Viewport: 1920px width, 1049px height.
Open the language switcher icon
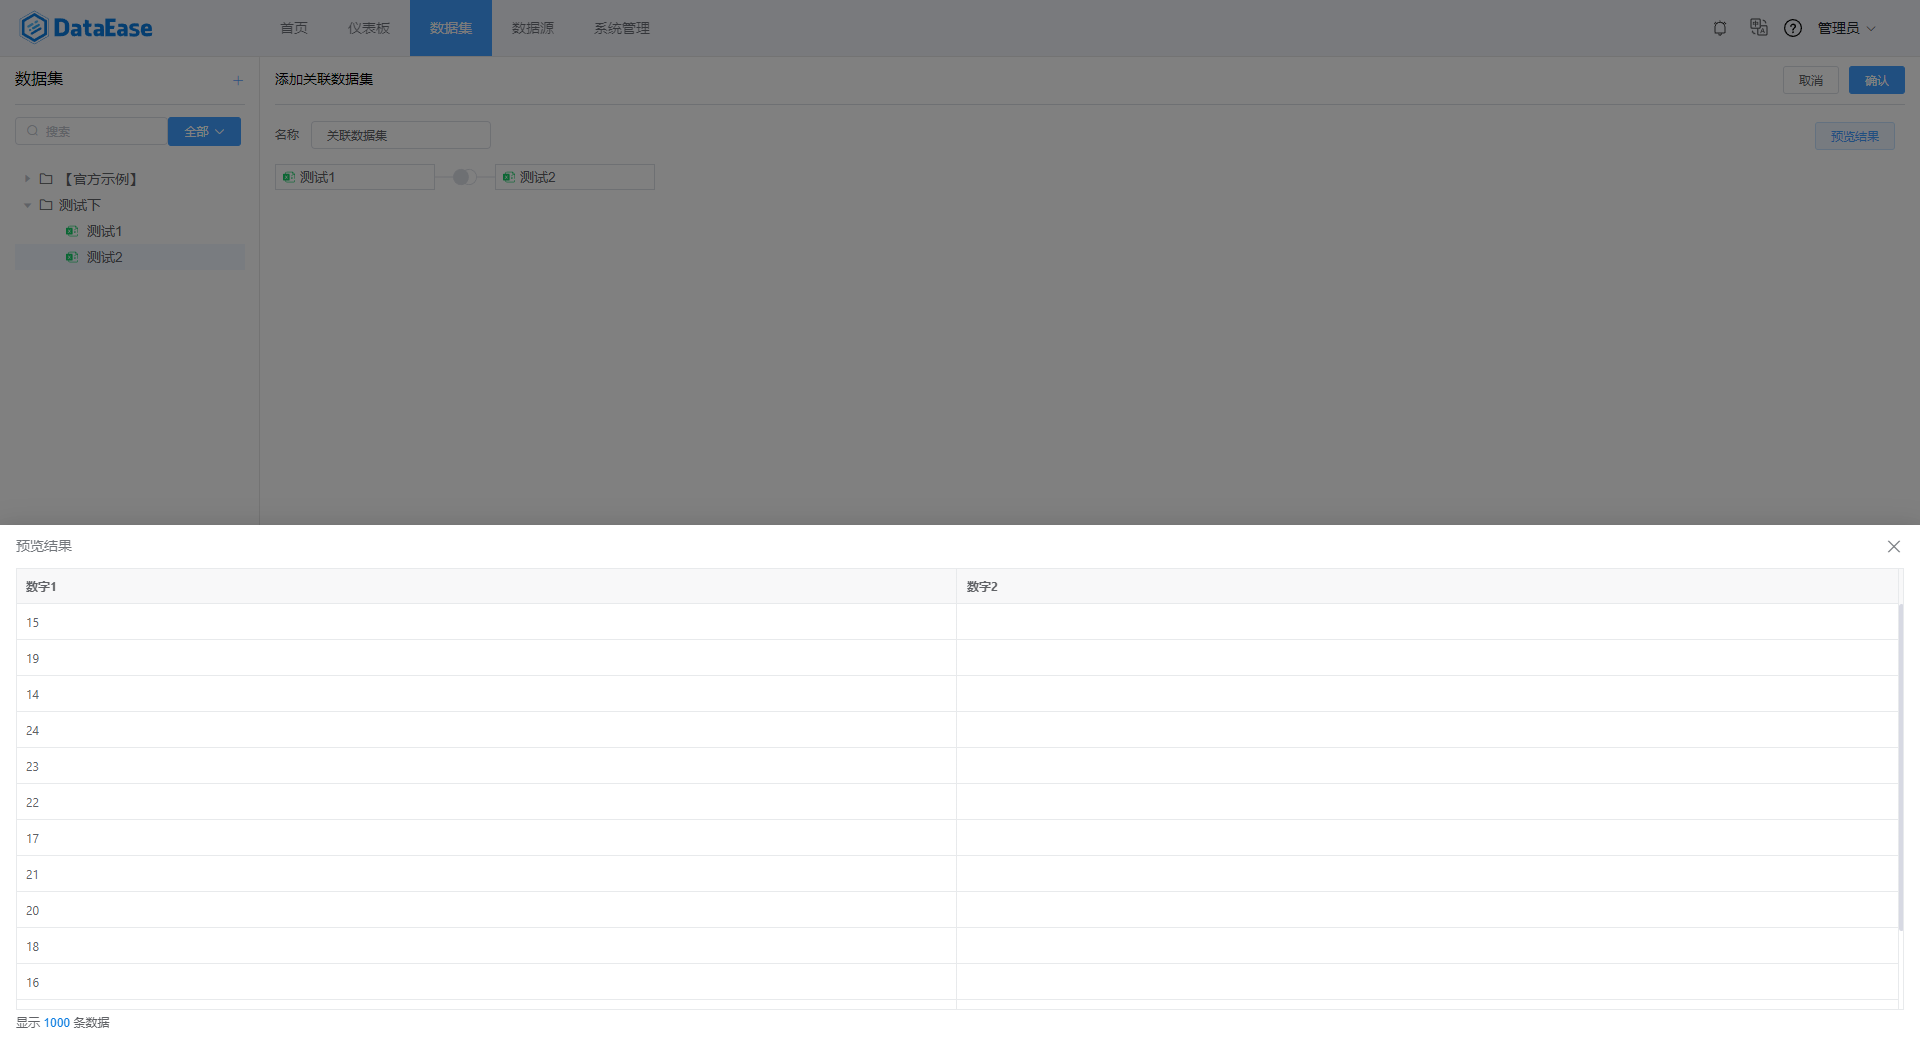pos(1758,28)
